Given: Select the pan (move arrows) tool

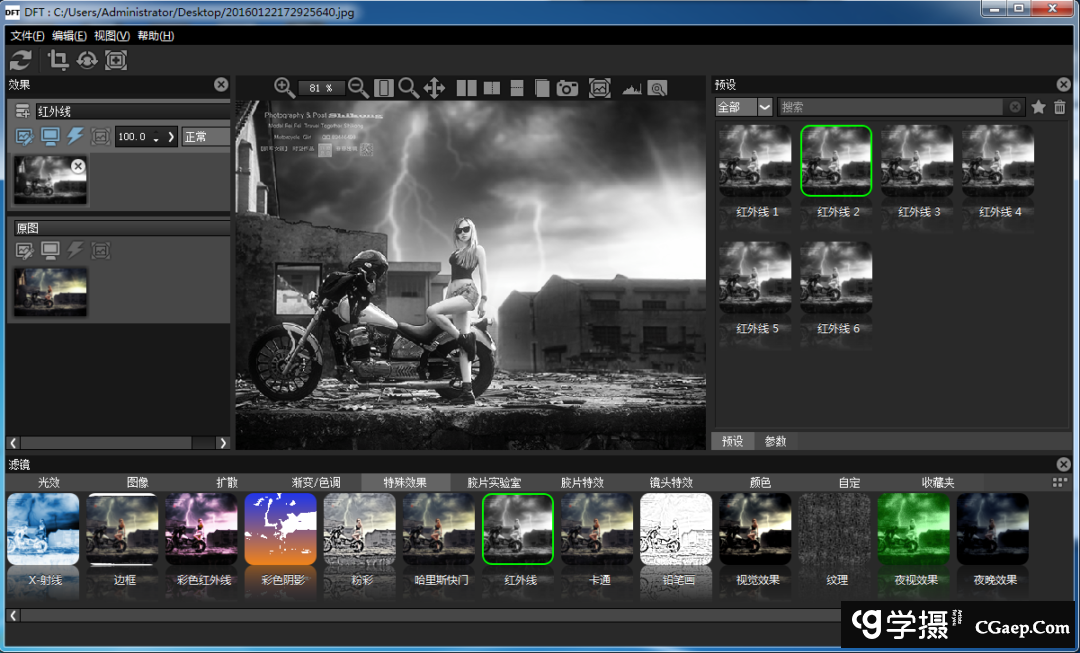Looking at the screenshot, I should click(x=434, y=88).
